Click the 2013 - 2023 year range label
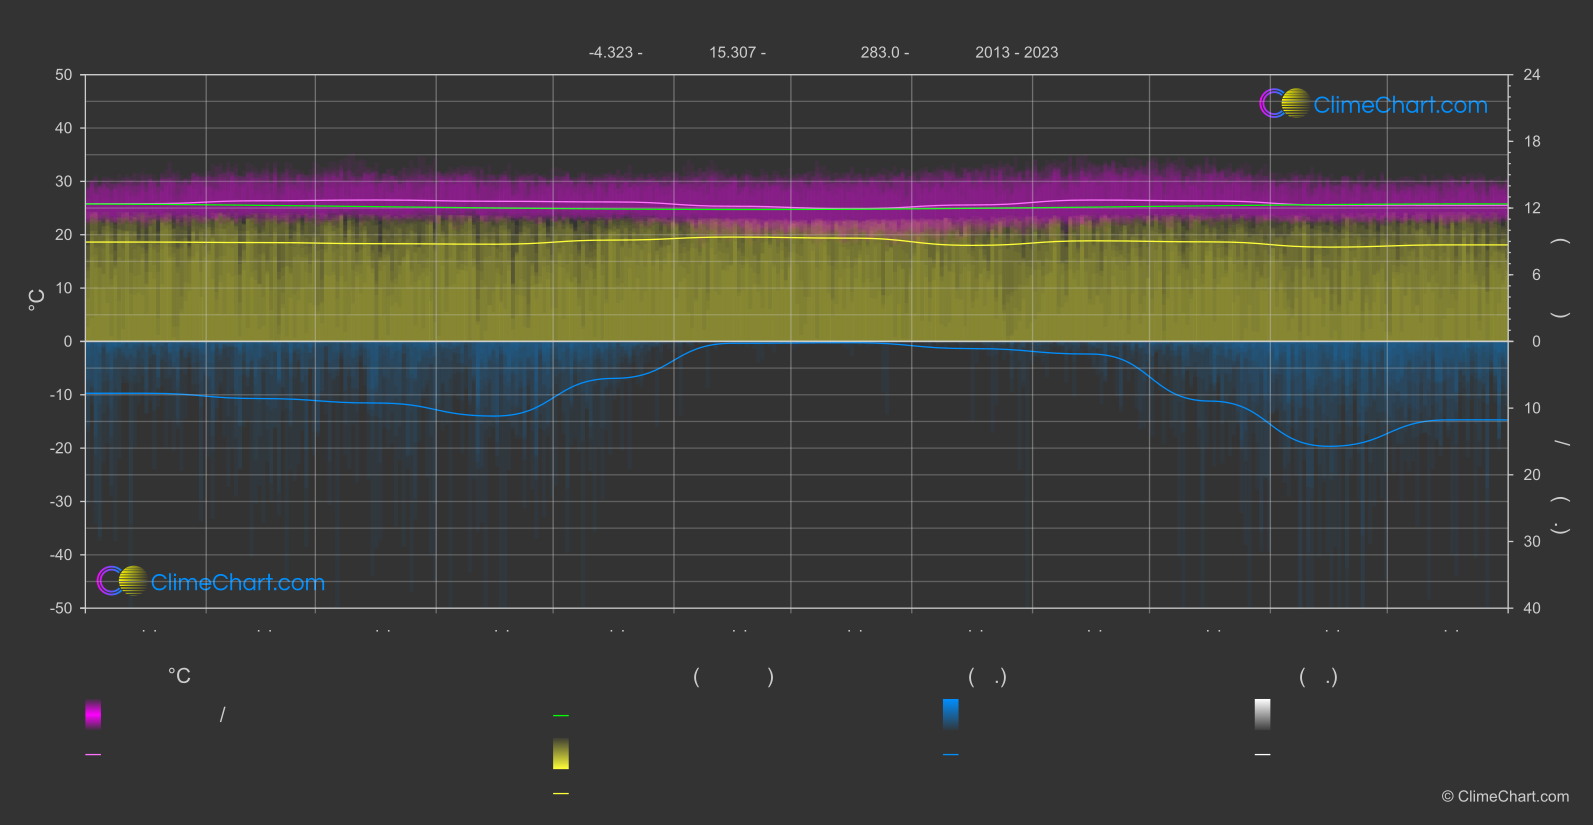Image resolution: width=1593 pixels, height=825 pixels. [x=1016, y=53]
